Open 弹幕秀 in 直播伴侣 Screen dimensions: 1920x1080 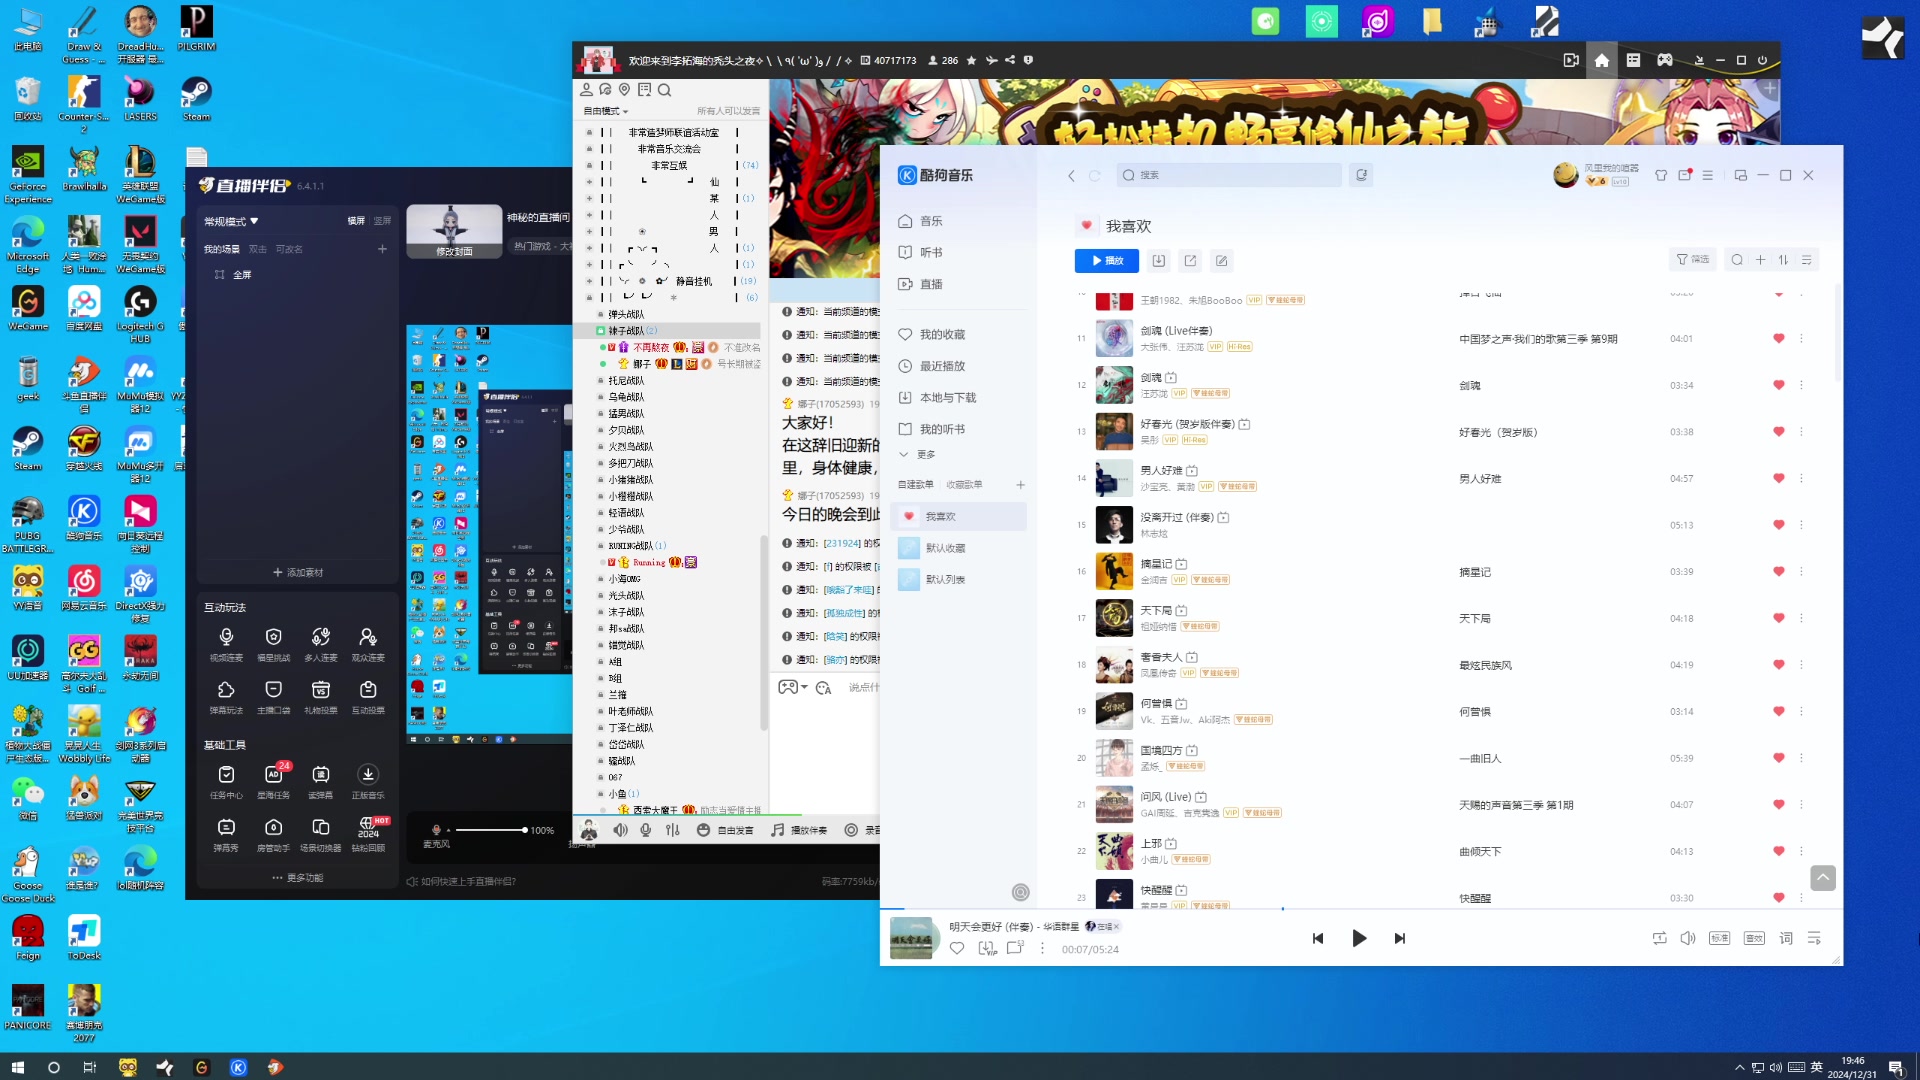226,835
